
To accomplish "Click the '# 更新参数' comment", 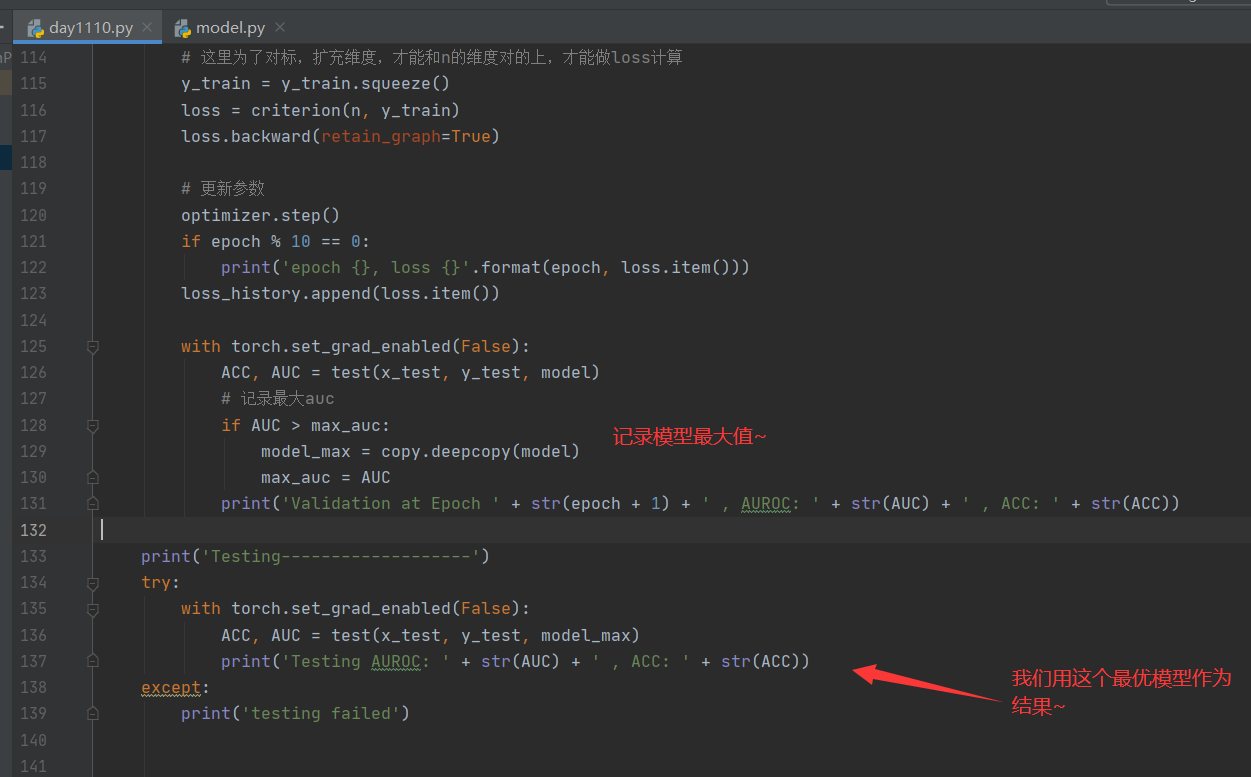I will [x=222, y=189].
